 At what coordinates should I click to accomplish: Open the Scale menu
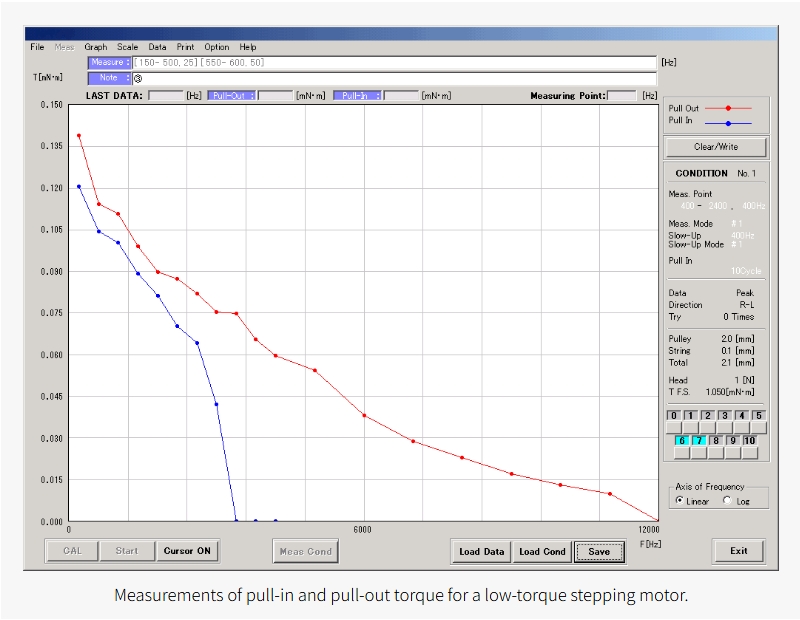pyautogui.click(x=128, y=47)
